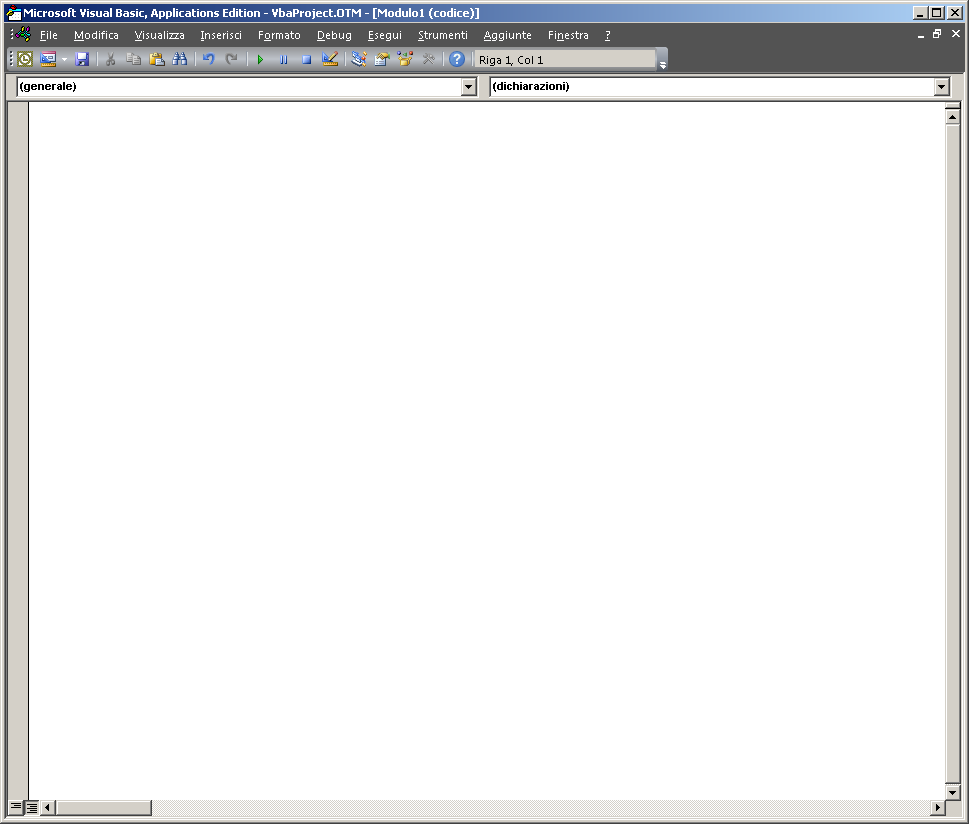Screen dimensions: 969x824
Task: Switch to Procedure View button at bottom left
Action: (x=16, y=807)
